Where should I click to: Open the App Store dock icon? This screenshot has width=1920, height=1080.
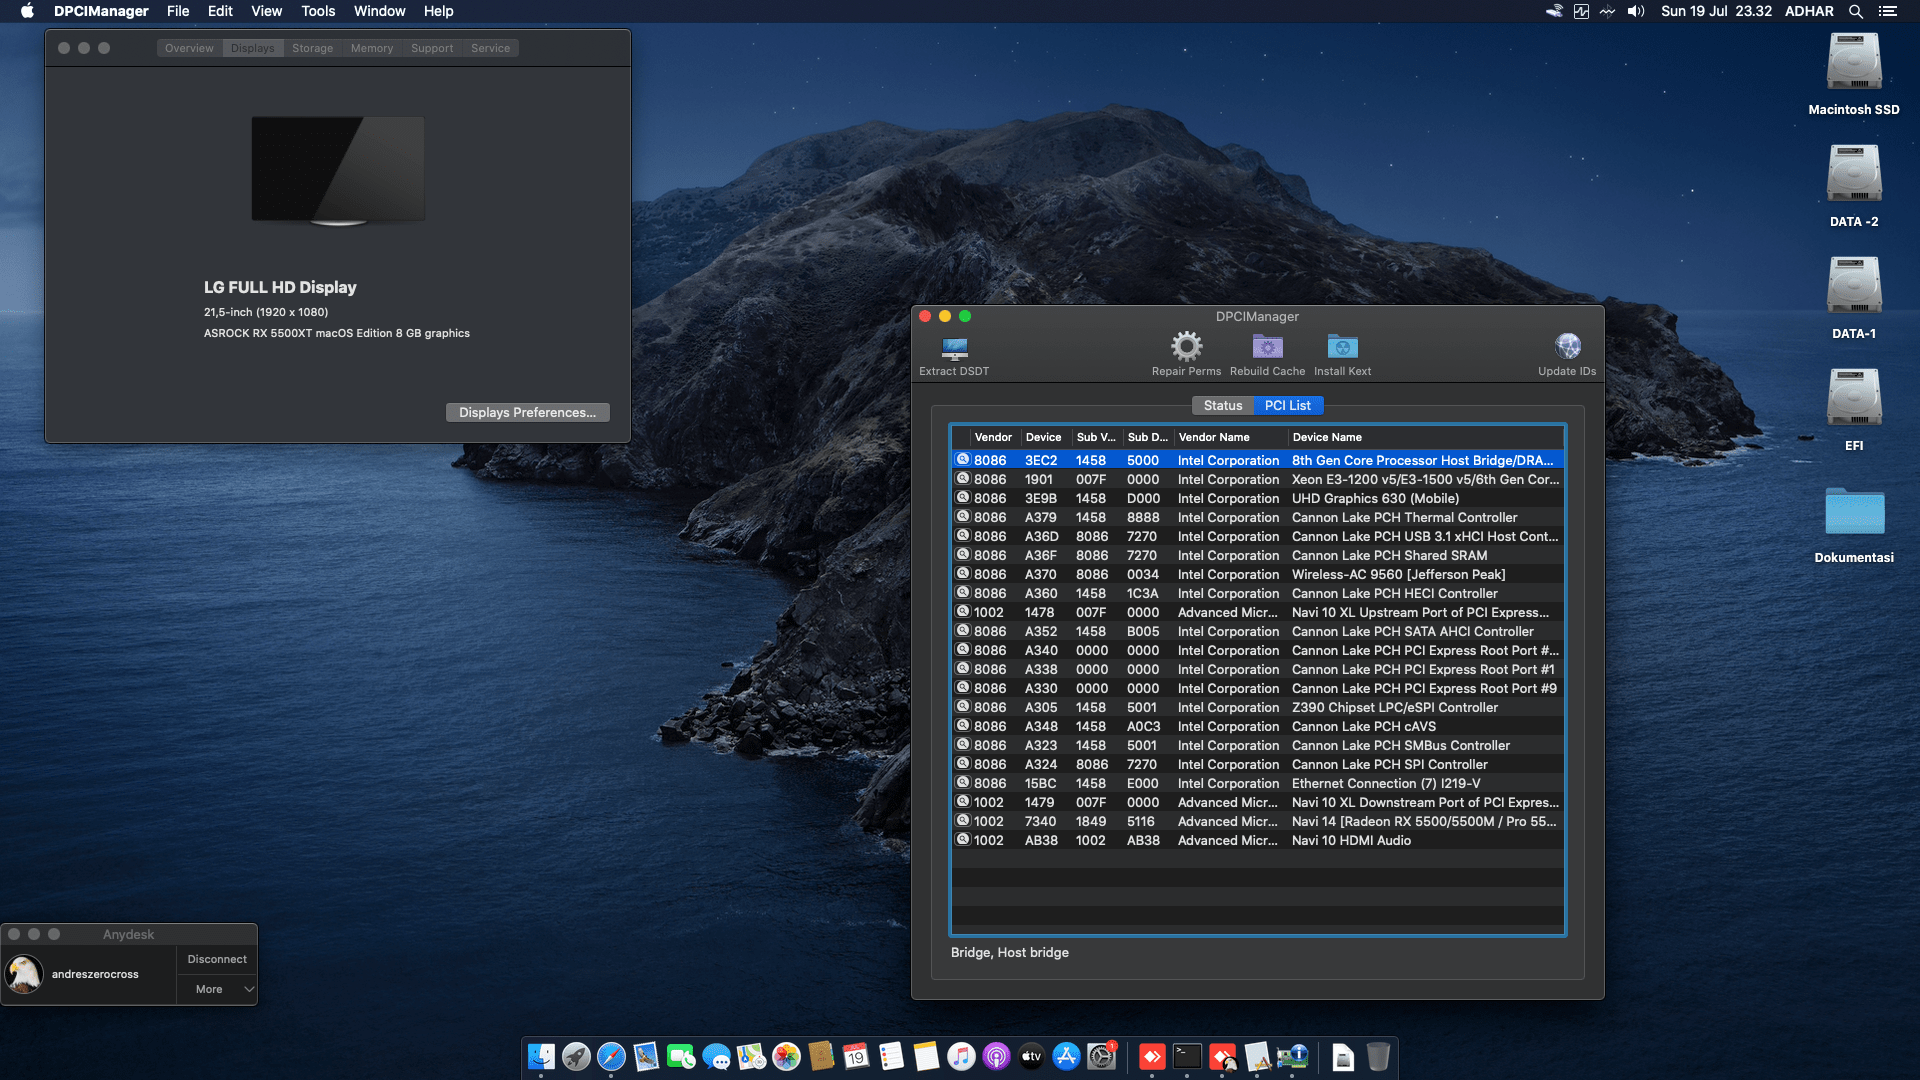(1066, 1056)
